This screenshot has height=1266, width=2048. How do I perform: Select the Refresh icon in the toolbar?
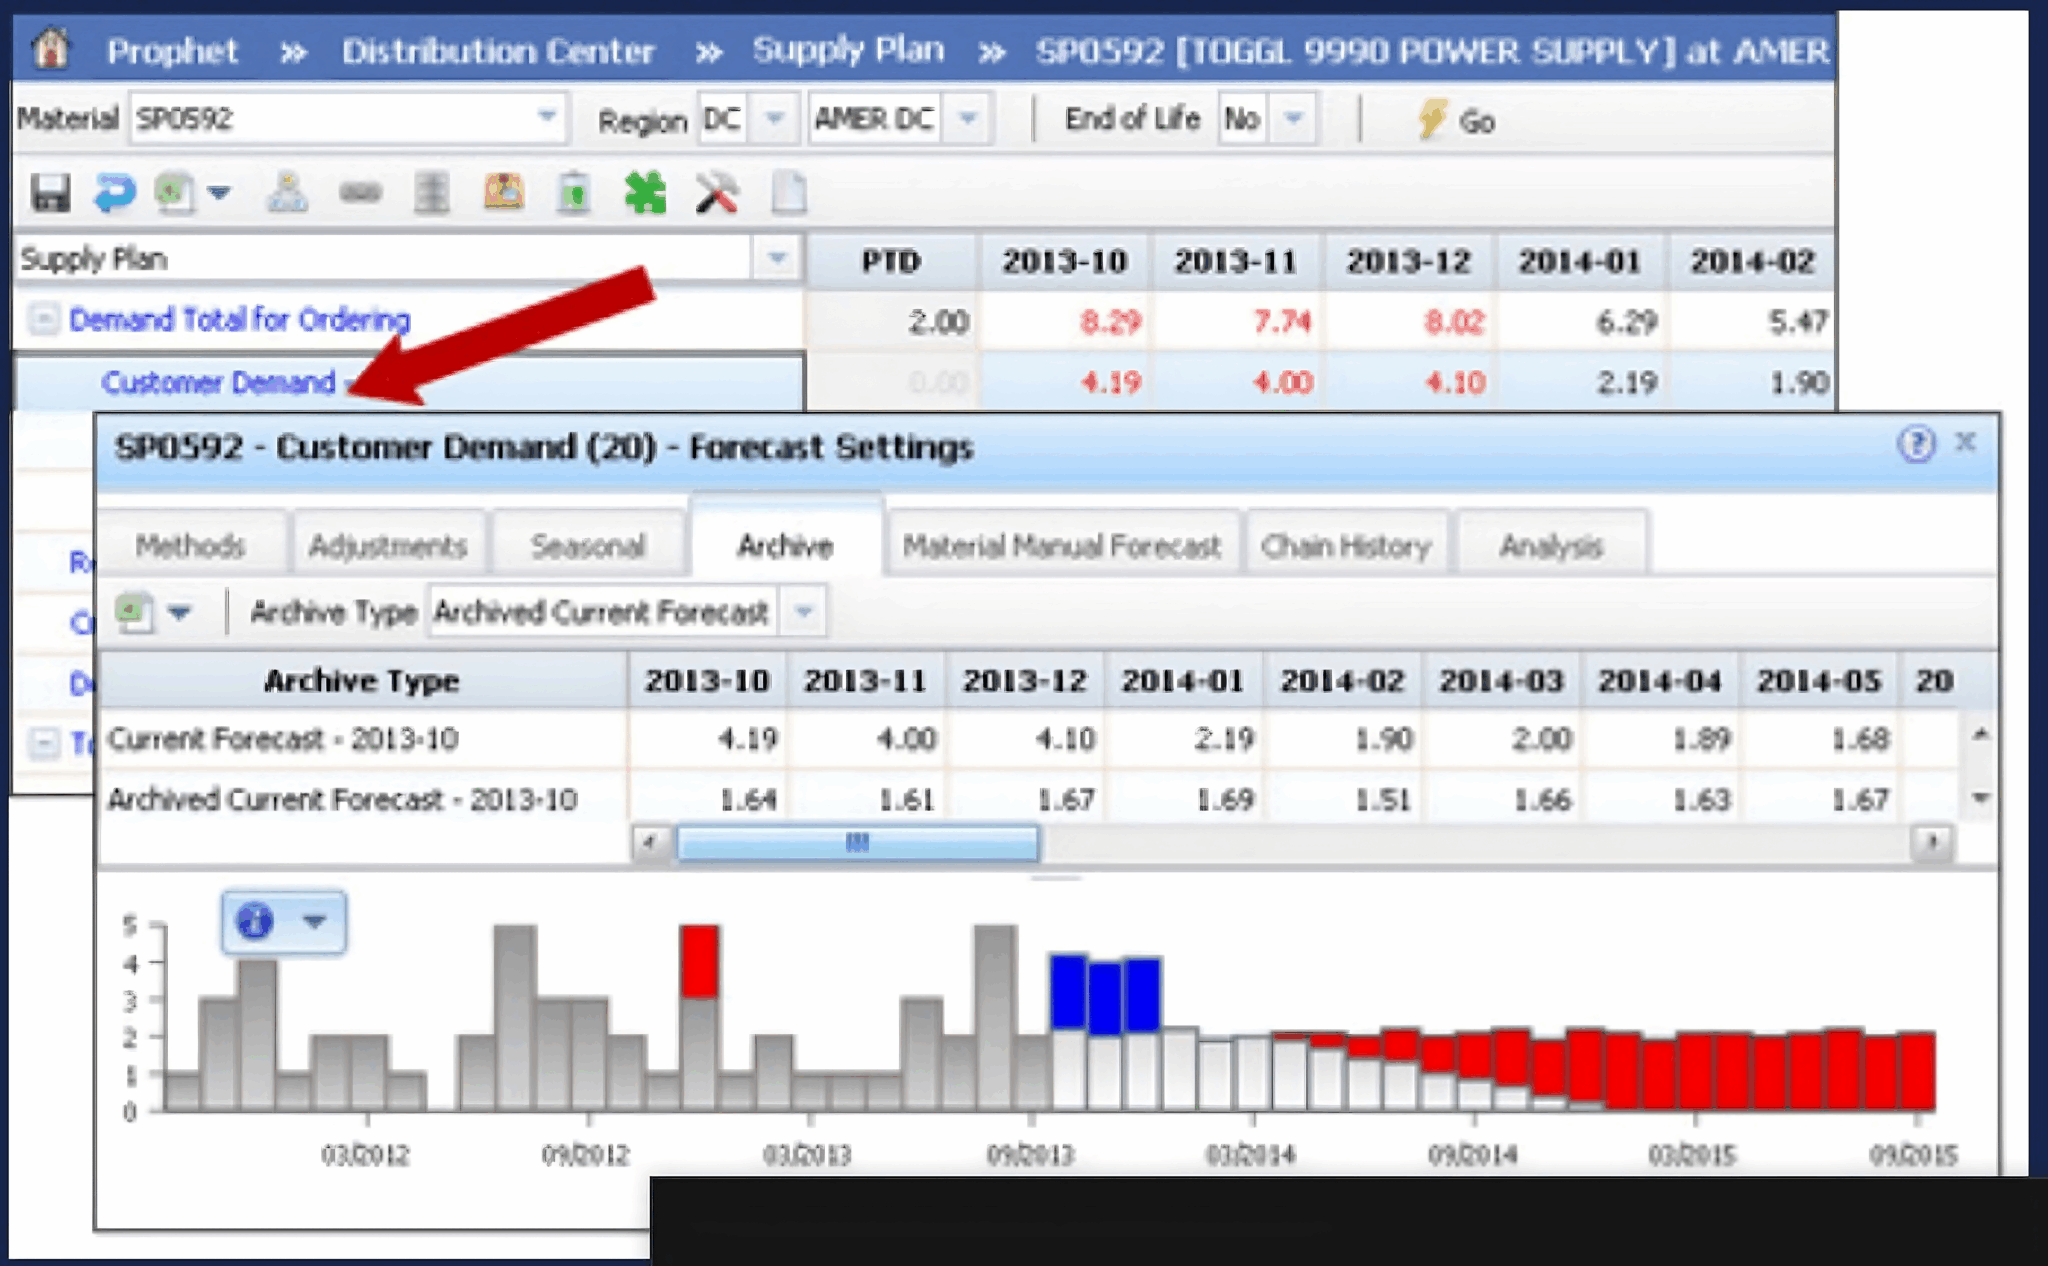point(113,193)
